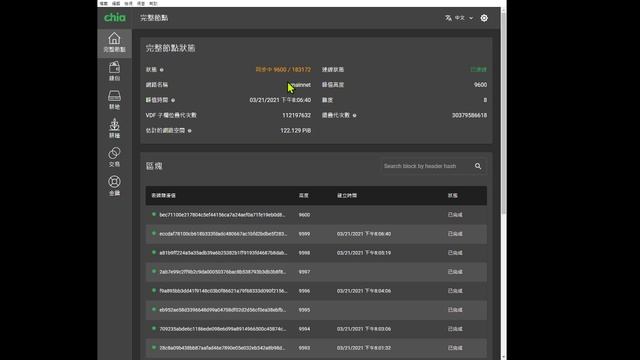
Task: Click green status dot of block 9596
Action: point(154,291)
